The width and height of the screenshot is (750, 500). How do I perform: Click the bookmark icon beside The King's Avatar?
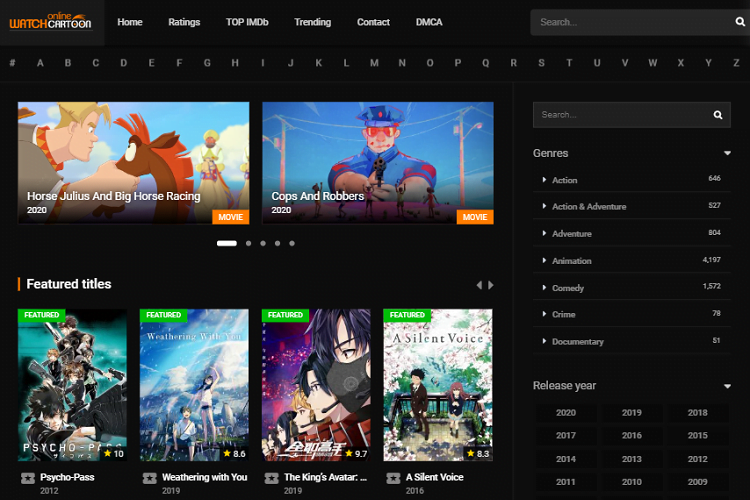click(272, 478)
